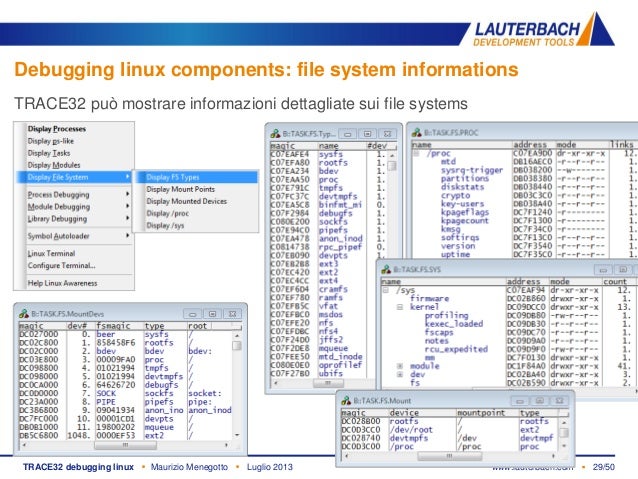The width and height of the screenshot is (638, 479).
Task: Open Help Linux Awareness menu entry
Action: (x=62, y=283)
